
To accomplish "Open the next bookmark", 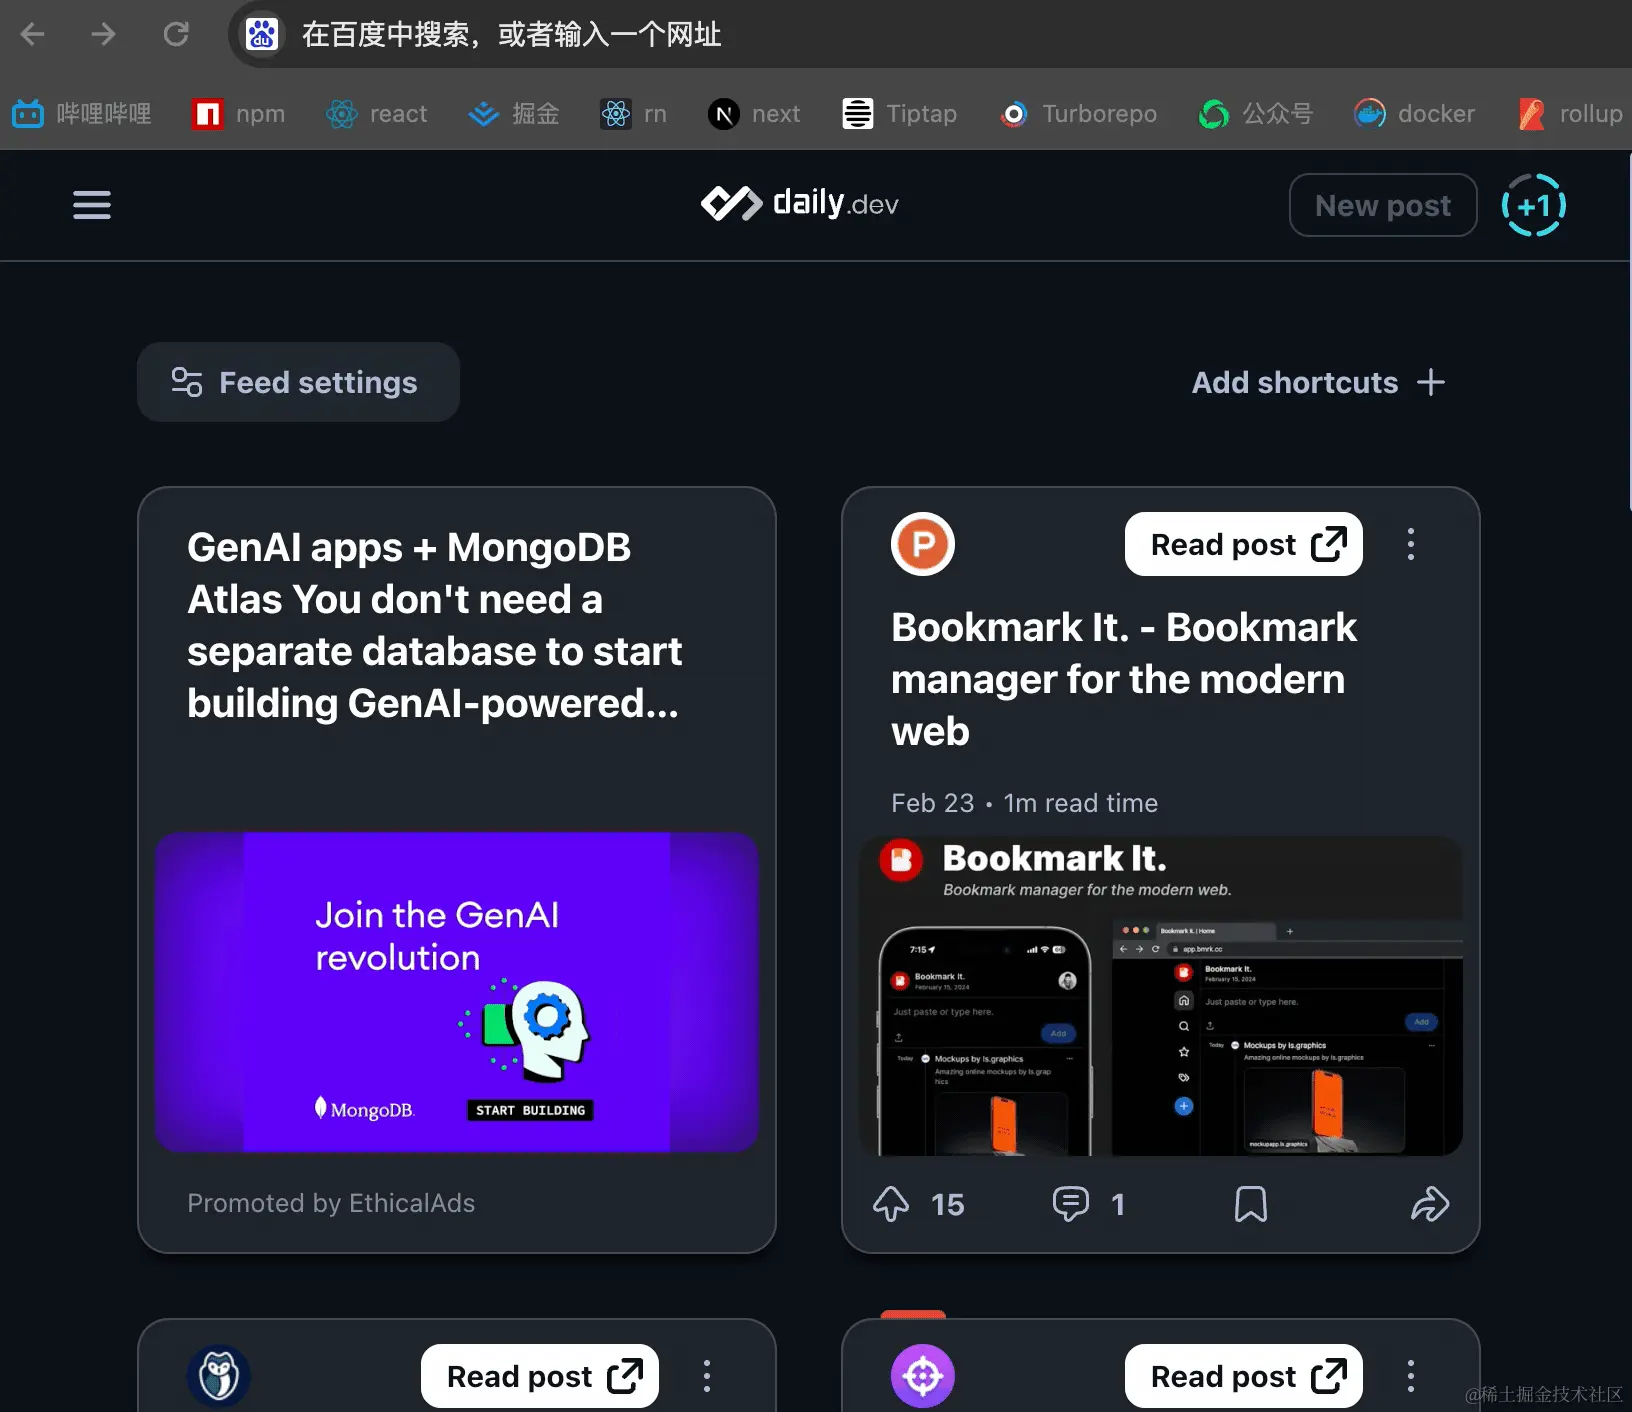I will click(754, 114).
